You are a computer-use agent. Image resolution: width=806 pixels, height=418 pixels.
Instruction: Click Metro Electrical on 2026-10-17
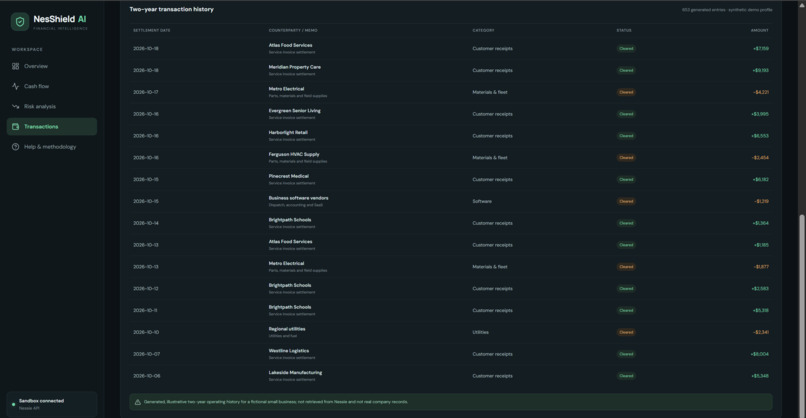[286, 89]
